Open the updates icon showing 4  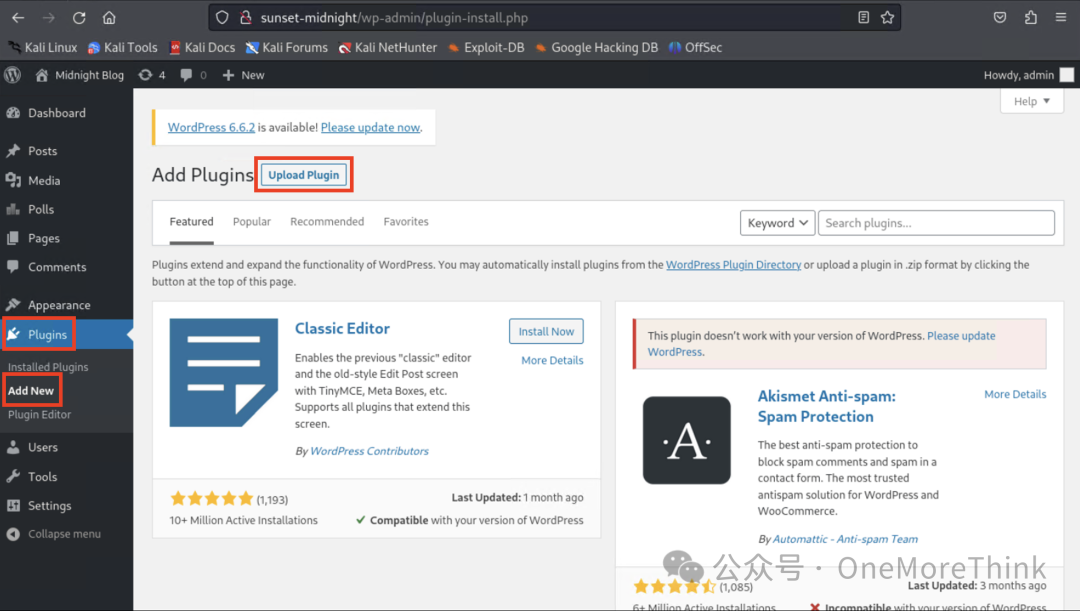[x=152, y=75]
